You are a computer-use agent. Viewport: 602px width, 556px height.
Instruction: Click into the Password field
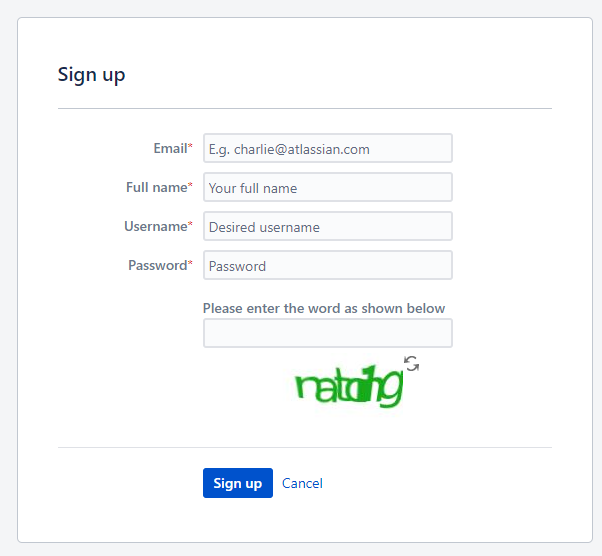327,266
